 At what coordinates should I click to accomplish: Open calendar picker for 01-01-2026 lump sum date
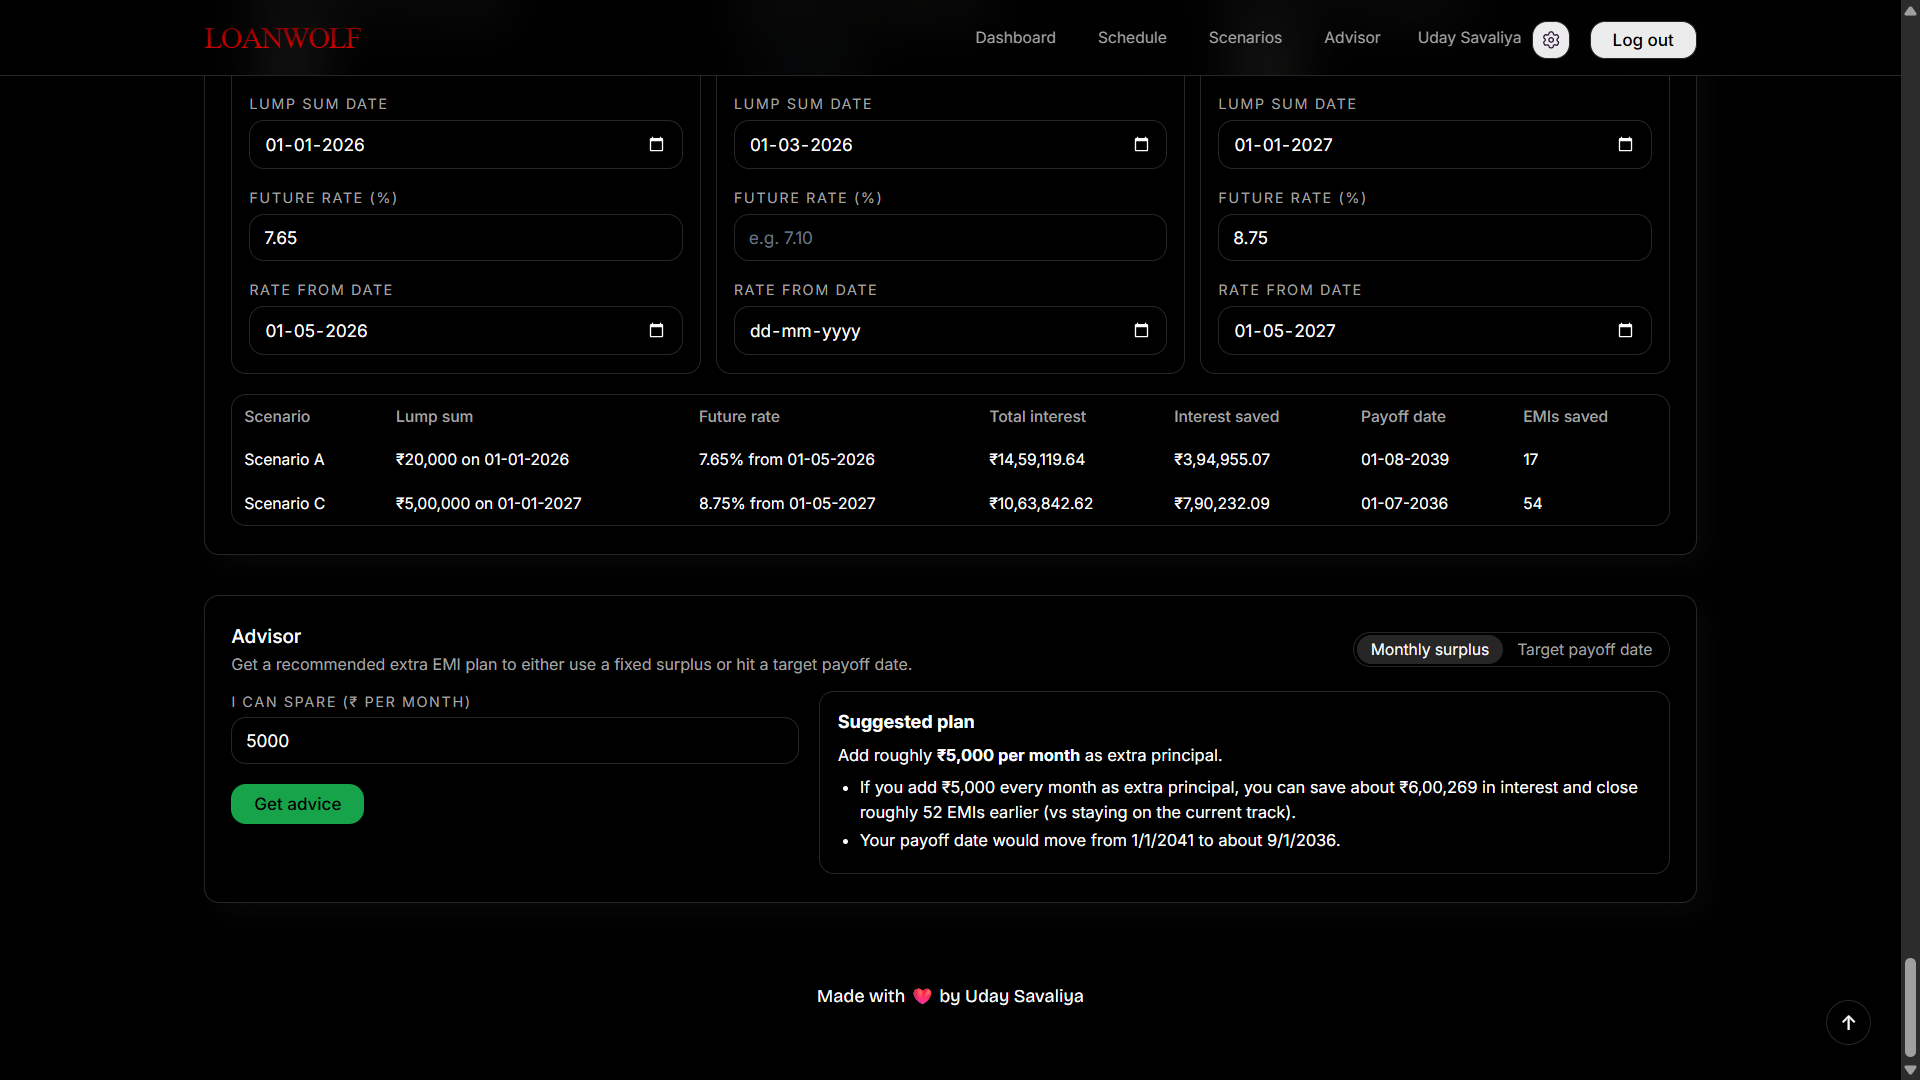pyautogui.click(x=656, y=145)
